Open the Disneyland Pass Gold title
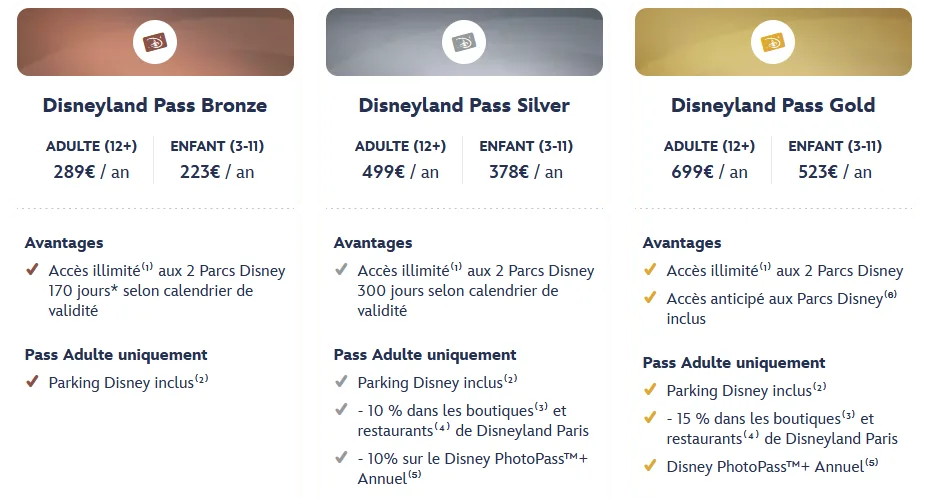931x498 pixels. [773, 105]
